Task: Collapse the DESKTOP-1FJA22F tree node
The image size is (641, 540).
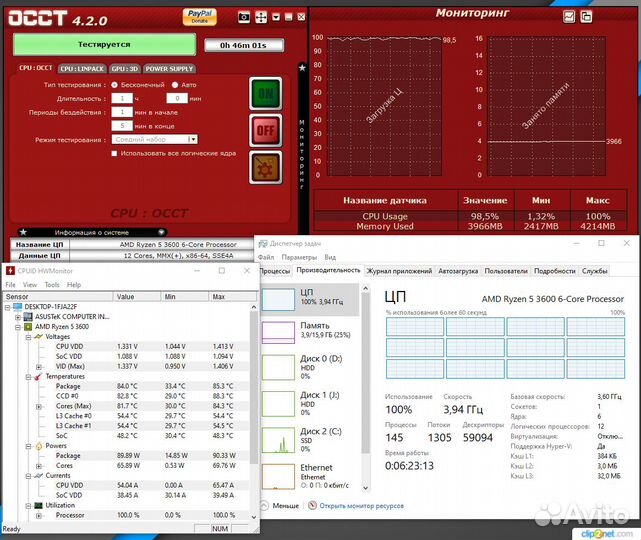Action: pyautogui.click(x=7, y=307)
